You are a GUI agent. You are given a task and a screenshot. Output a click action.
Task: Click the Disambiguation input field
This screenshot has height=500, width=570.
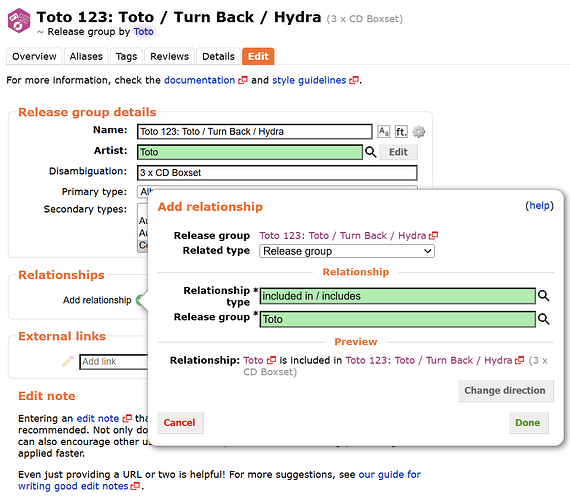(277, 173)
